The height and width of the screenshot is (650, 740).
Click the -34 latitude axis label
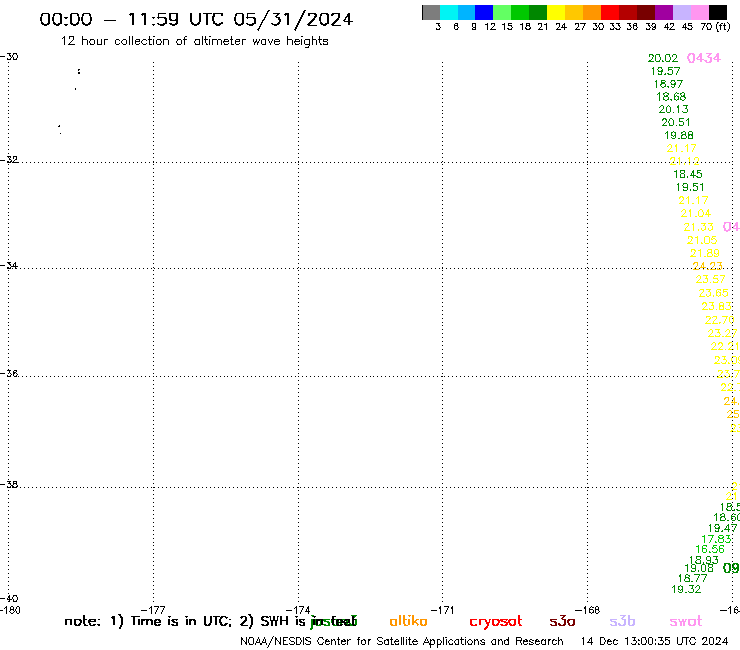(x=9, y=266)
